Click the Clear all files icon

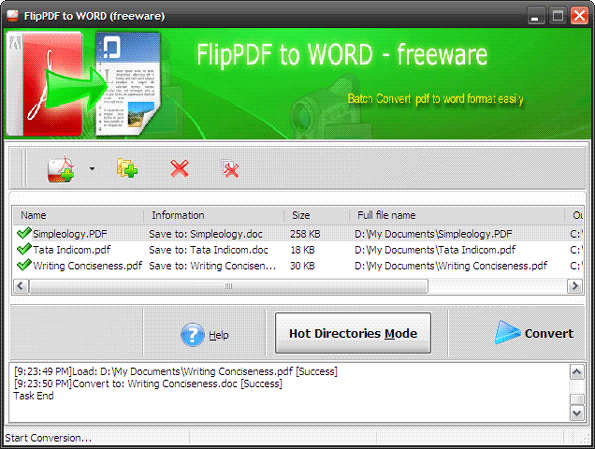pos(230,169)
